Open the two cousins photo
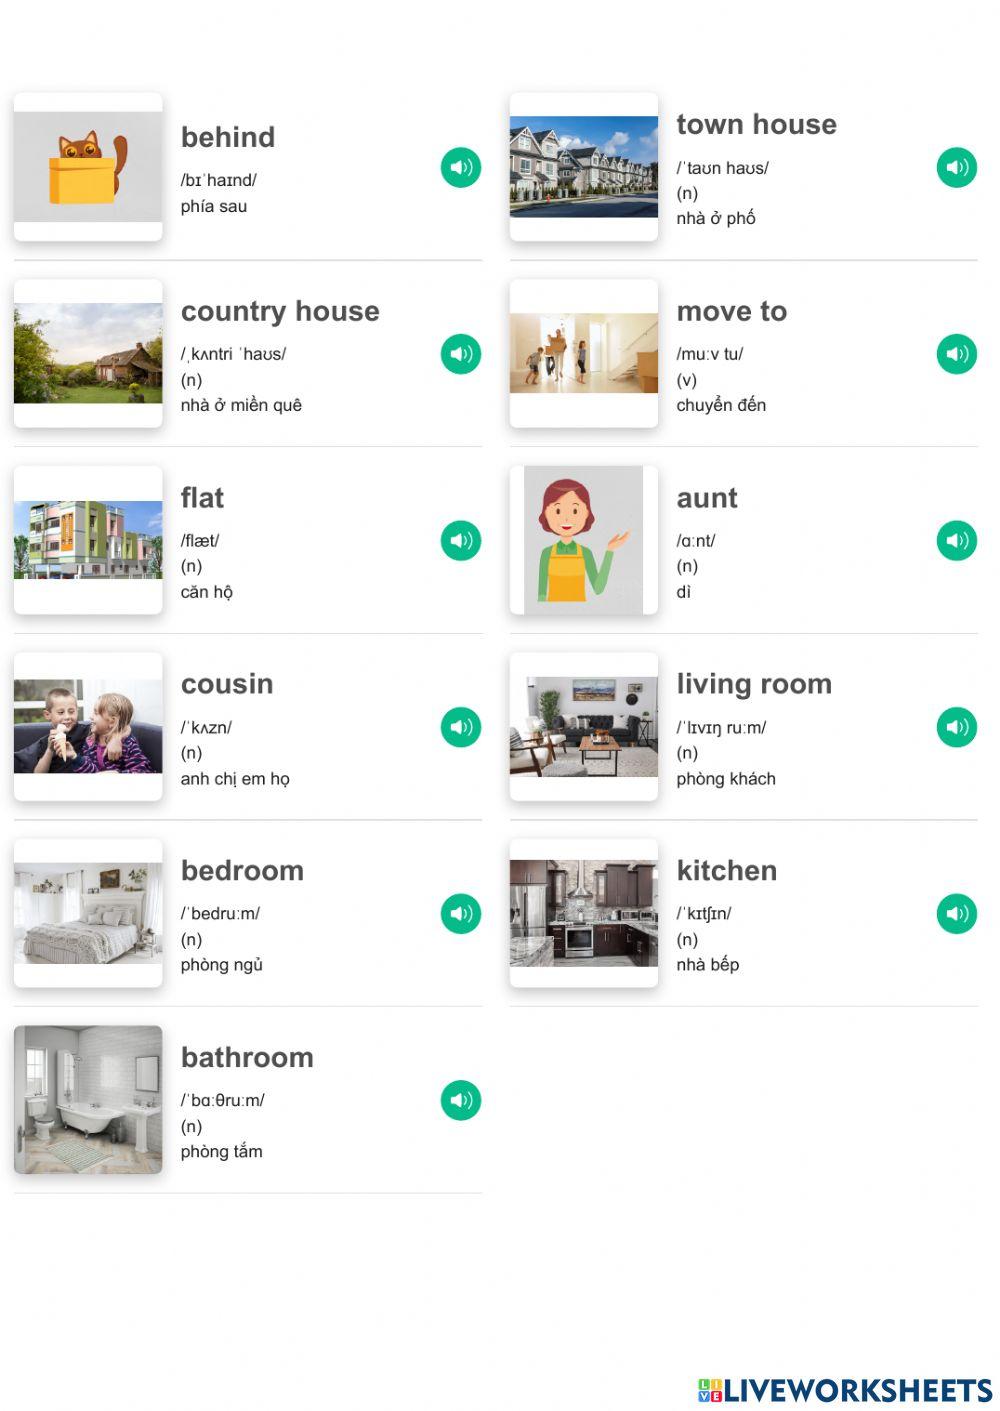The height and width of the screenshot is (1411, 1000). pos(88,727)
